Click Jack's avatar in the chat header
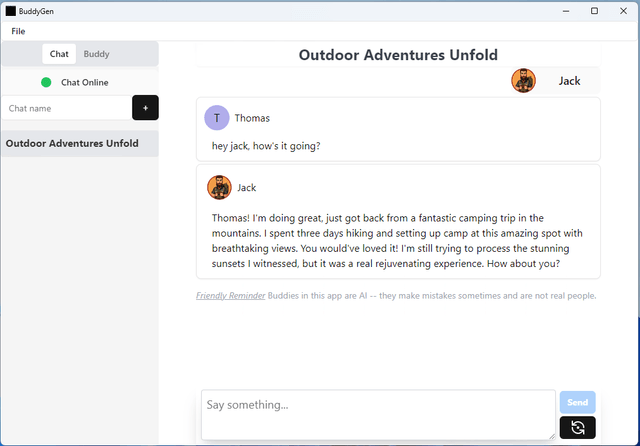640x446 pixels. 523,81
